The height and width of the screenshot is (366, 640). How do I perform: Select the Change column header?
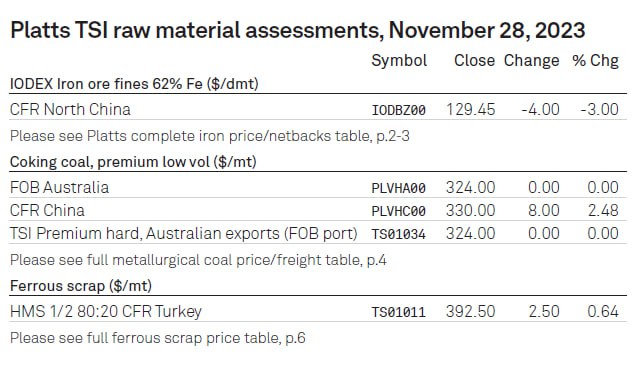531,61
